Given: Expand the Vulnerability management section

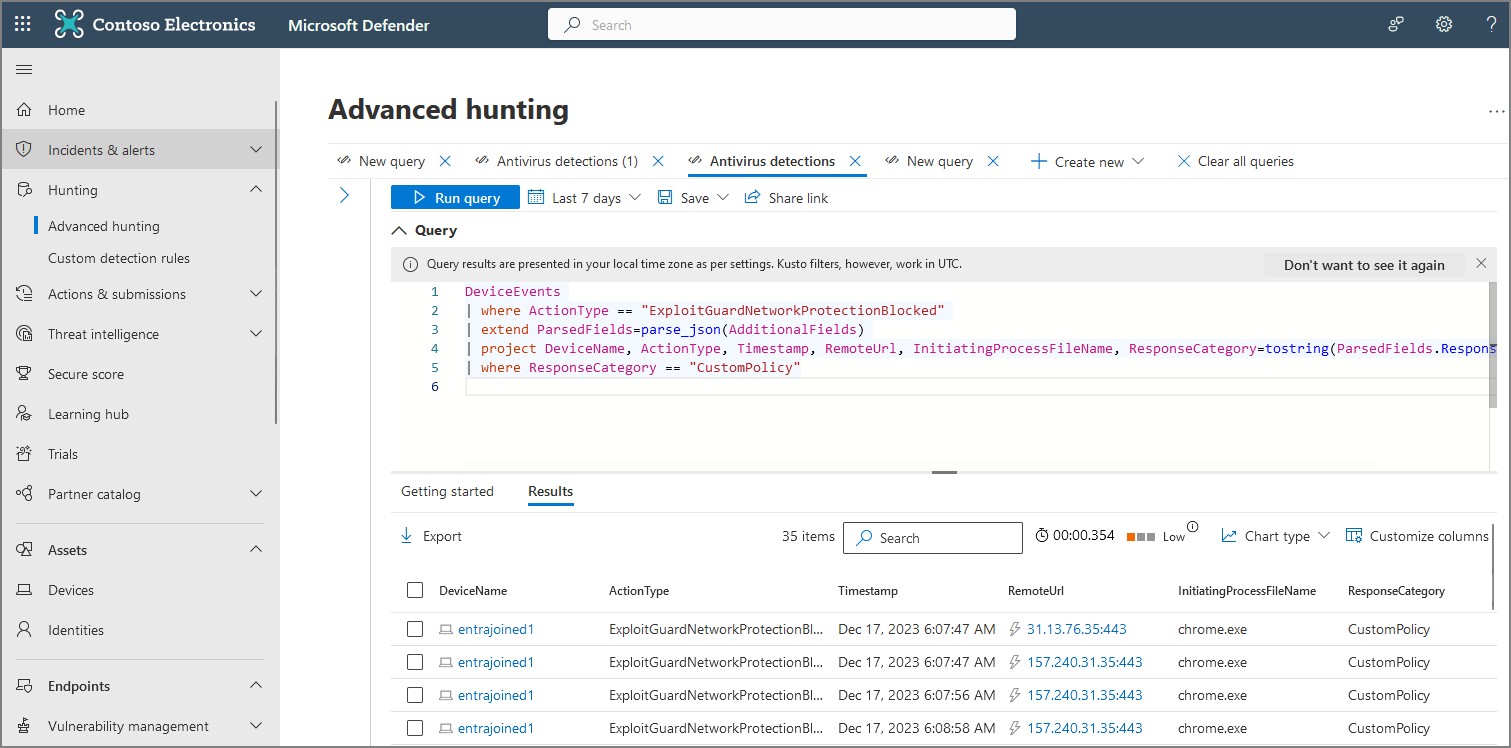Looking at the screenshot, I should pyautogui.click(x=256, y=726).
